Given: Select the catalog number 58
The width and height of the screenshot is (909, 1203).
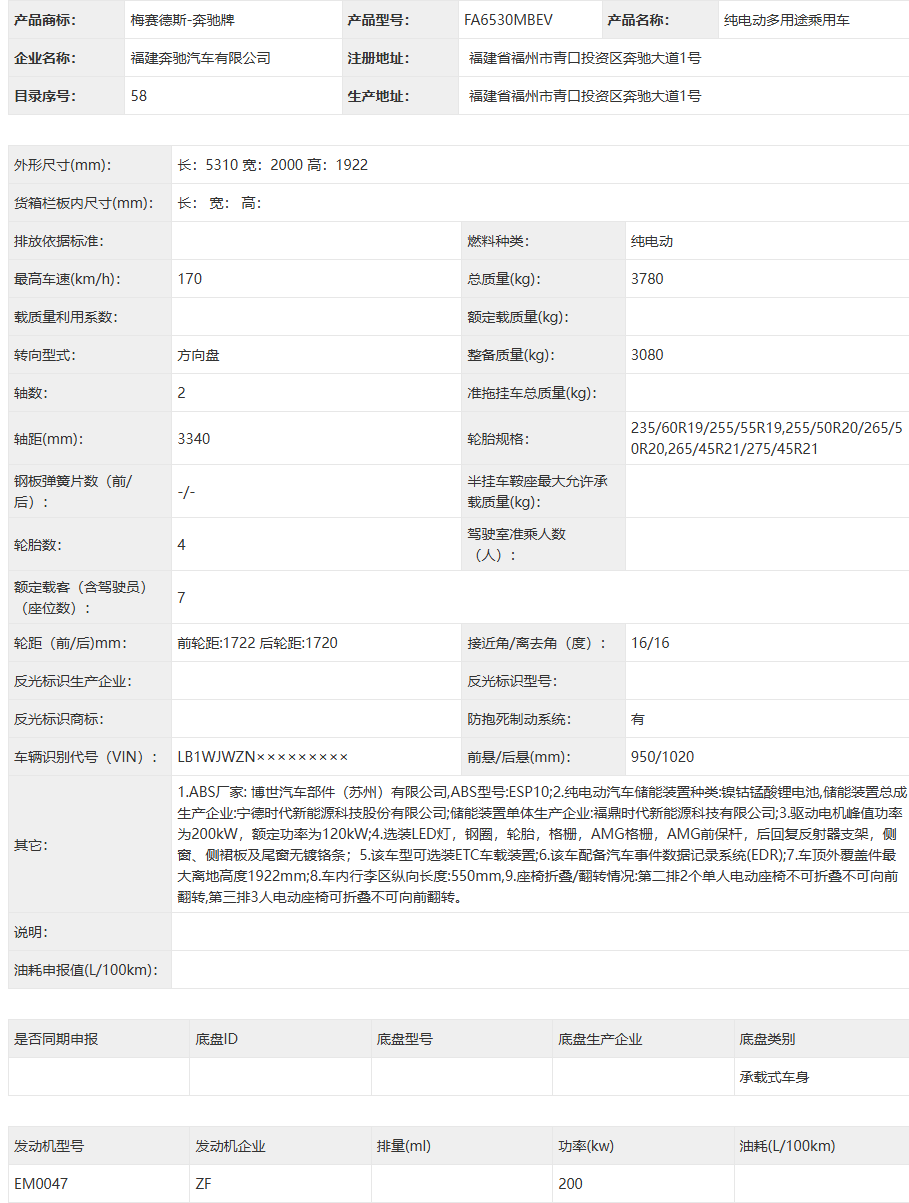Looking at the screenshot, I should tap(139, 96).
